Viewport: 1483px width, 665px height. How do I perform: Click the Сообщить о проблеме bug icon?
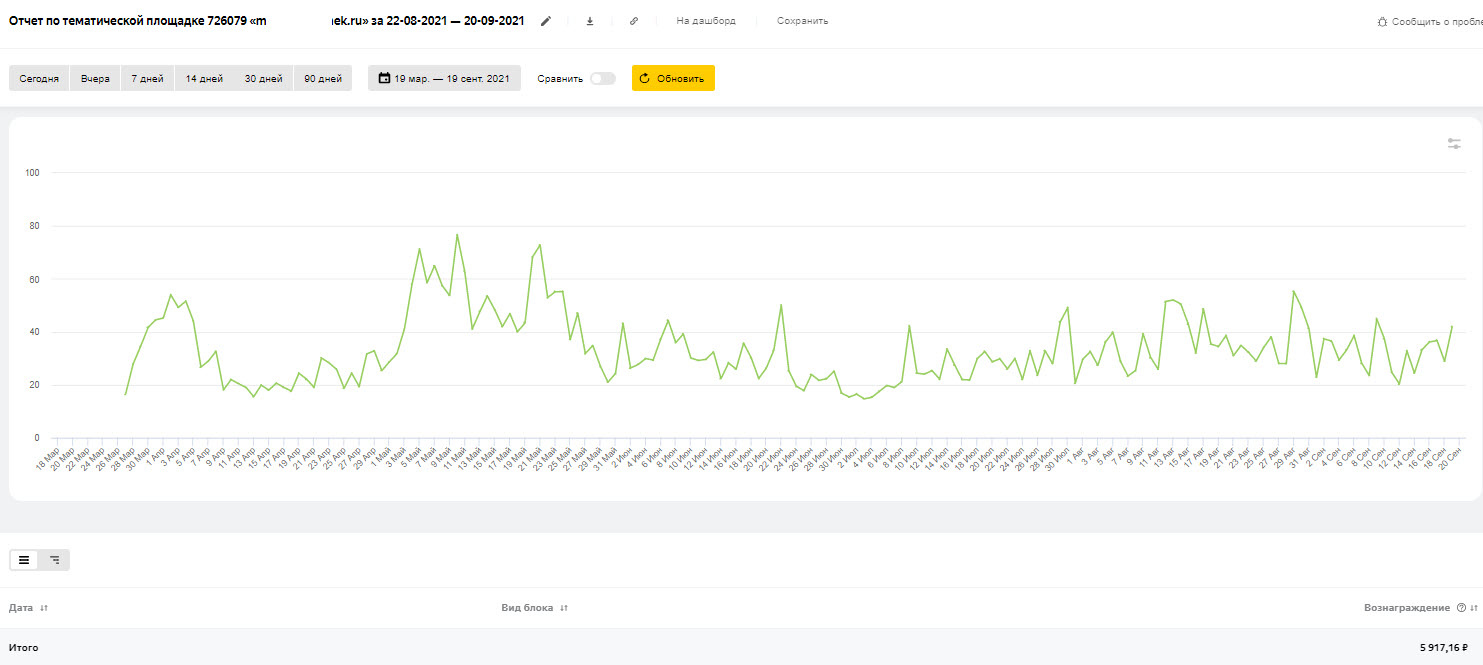pos(1382,21)
